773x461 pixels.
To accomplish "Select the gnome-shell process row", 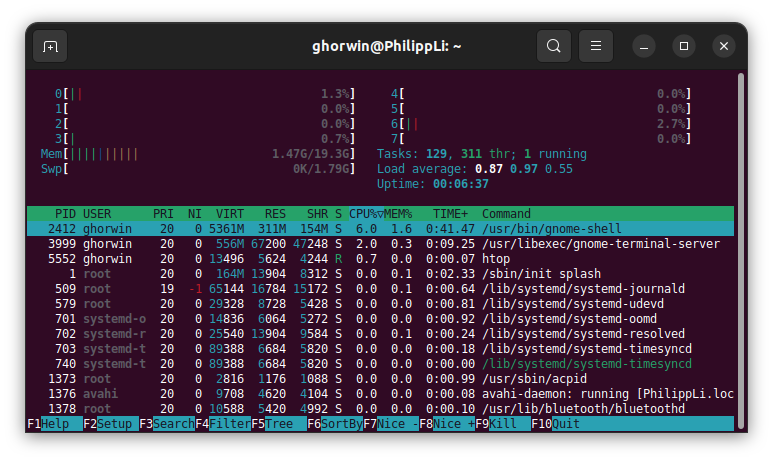I will [x=380, y=229].
